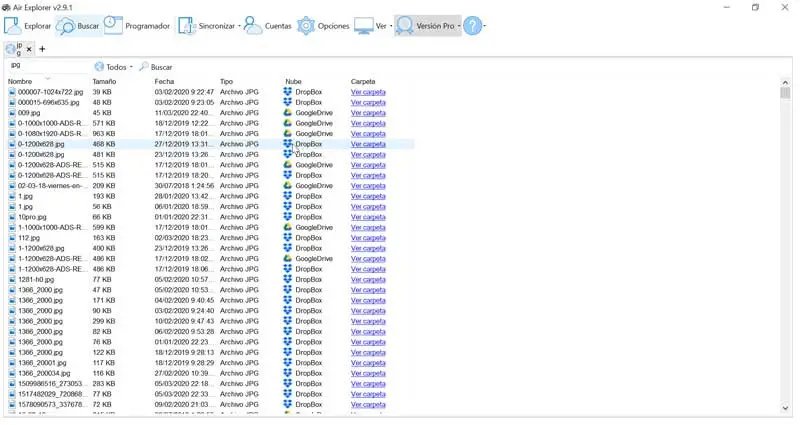Click the blue help question mark icon
The height and width of the screenshot is (425, 800).
472,26
